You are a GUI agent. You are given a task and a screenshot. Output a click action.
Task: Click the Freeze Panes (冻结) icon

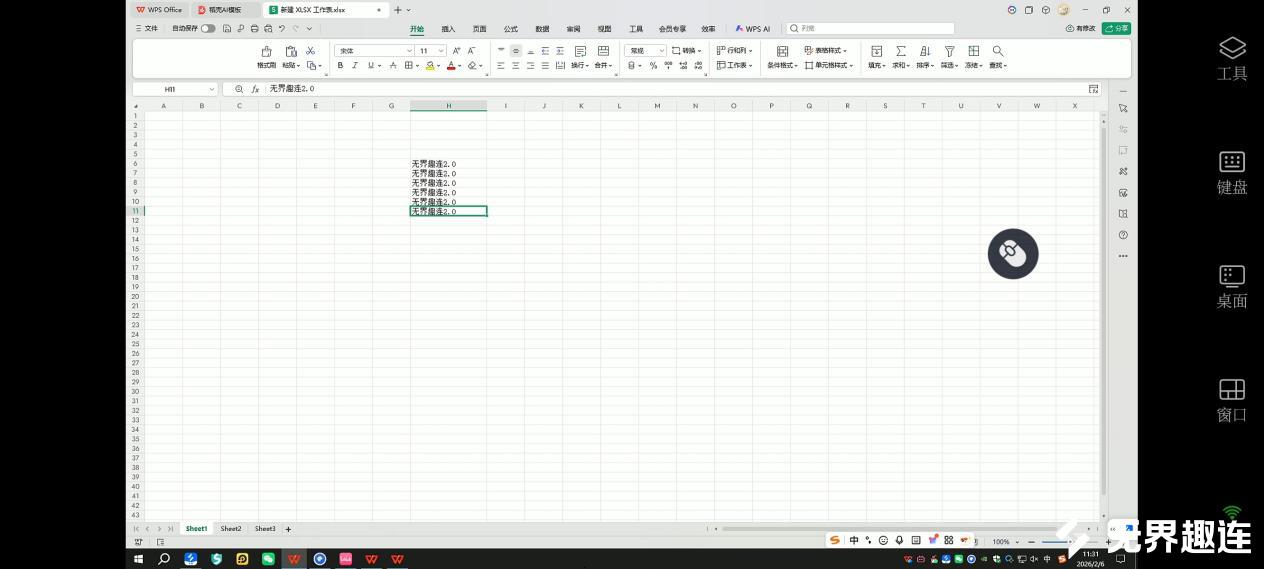coord(973,51)
